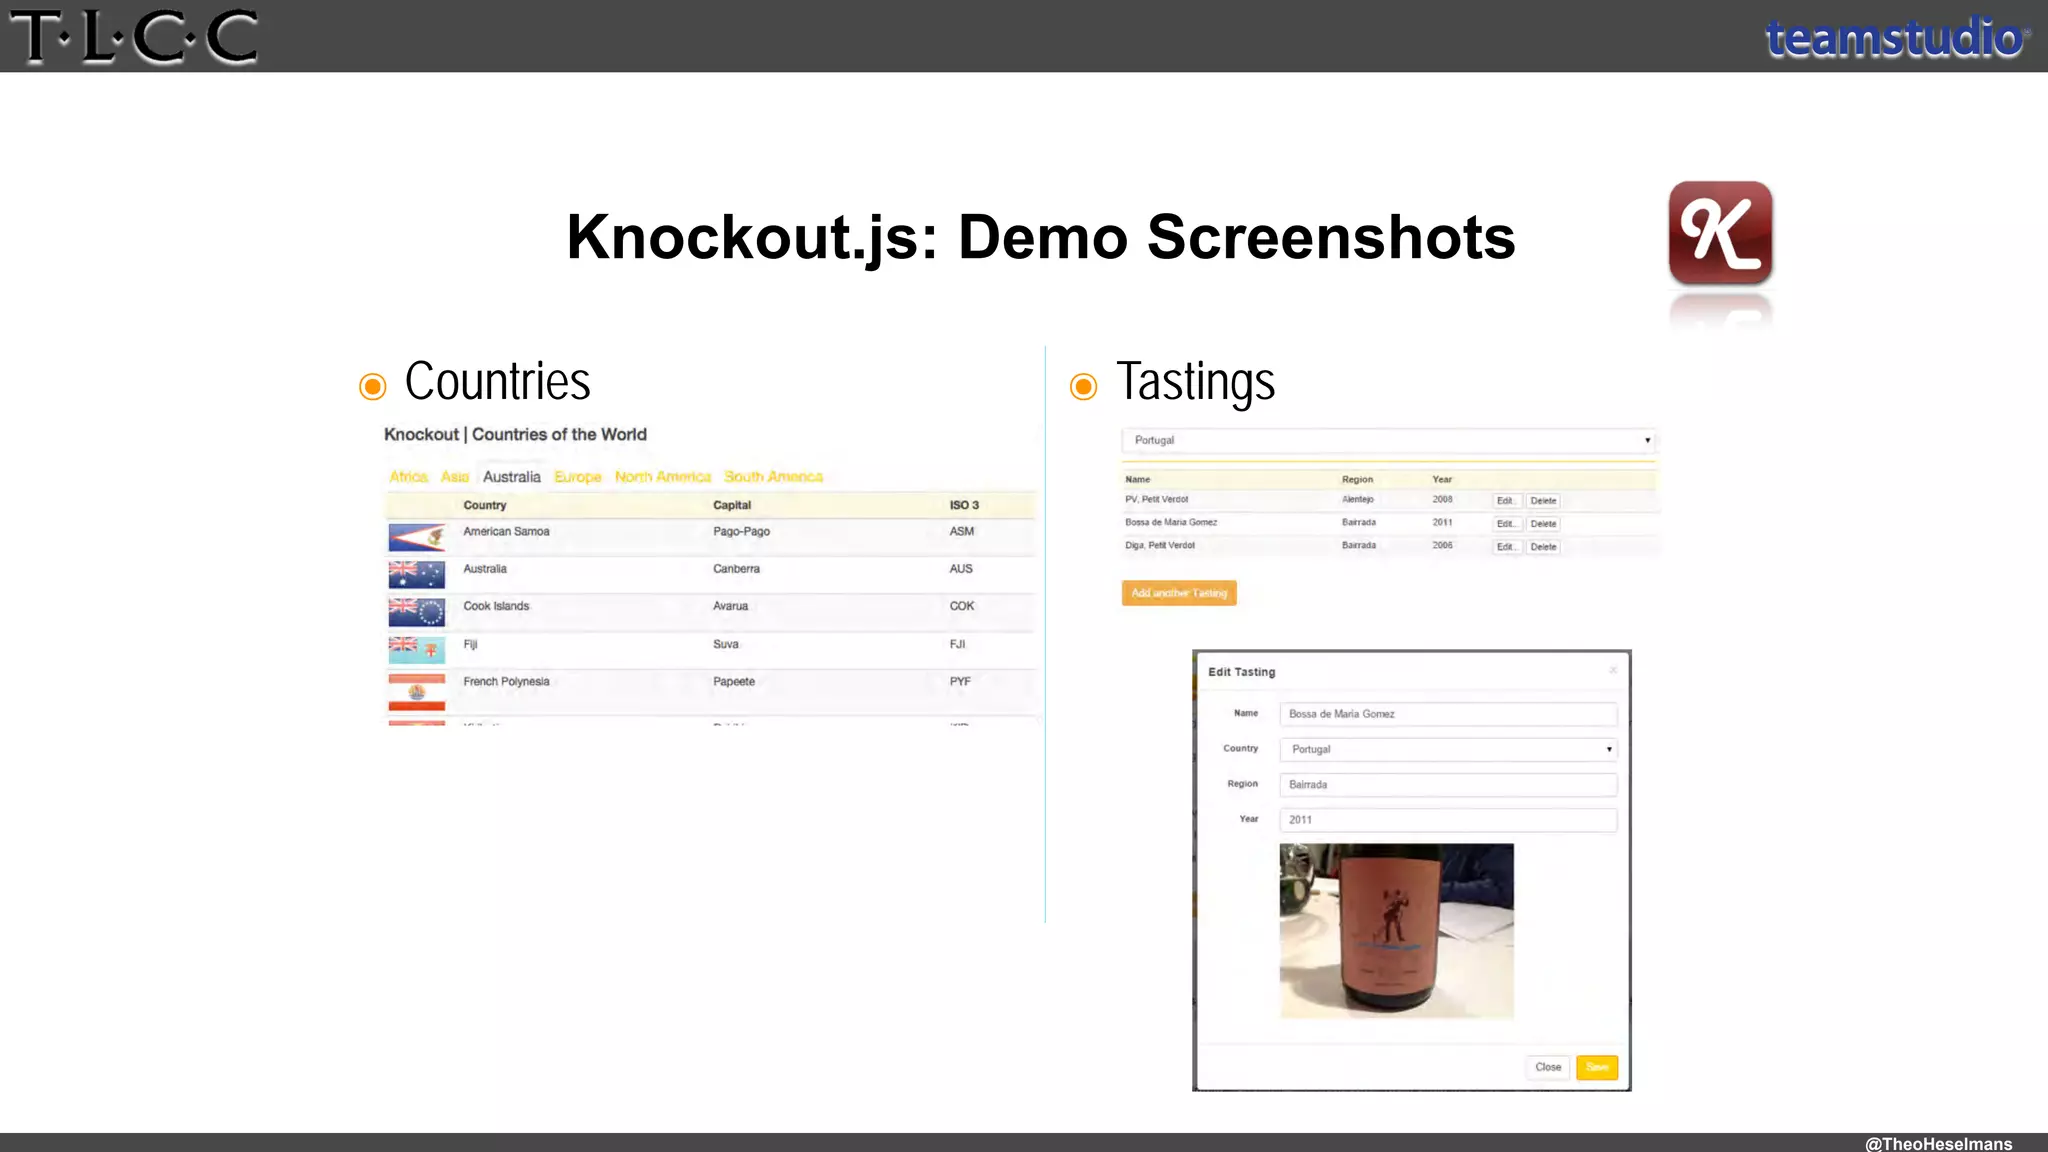This screenshot has height=1152, width=2048.
Task: Click the 2006 year cell
Action: pyautogui.click(x=1442, y=545)
